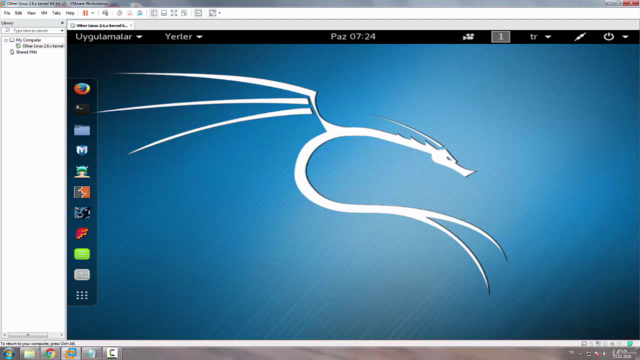
Task: Open the Help menu
Action: click(70, 13)
